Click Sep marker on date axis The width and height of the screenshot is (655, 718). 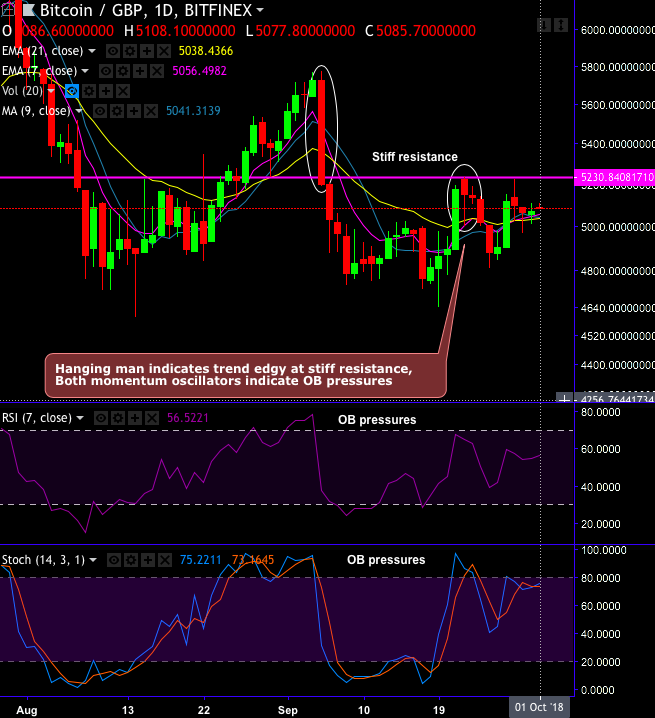(288, 710)
